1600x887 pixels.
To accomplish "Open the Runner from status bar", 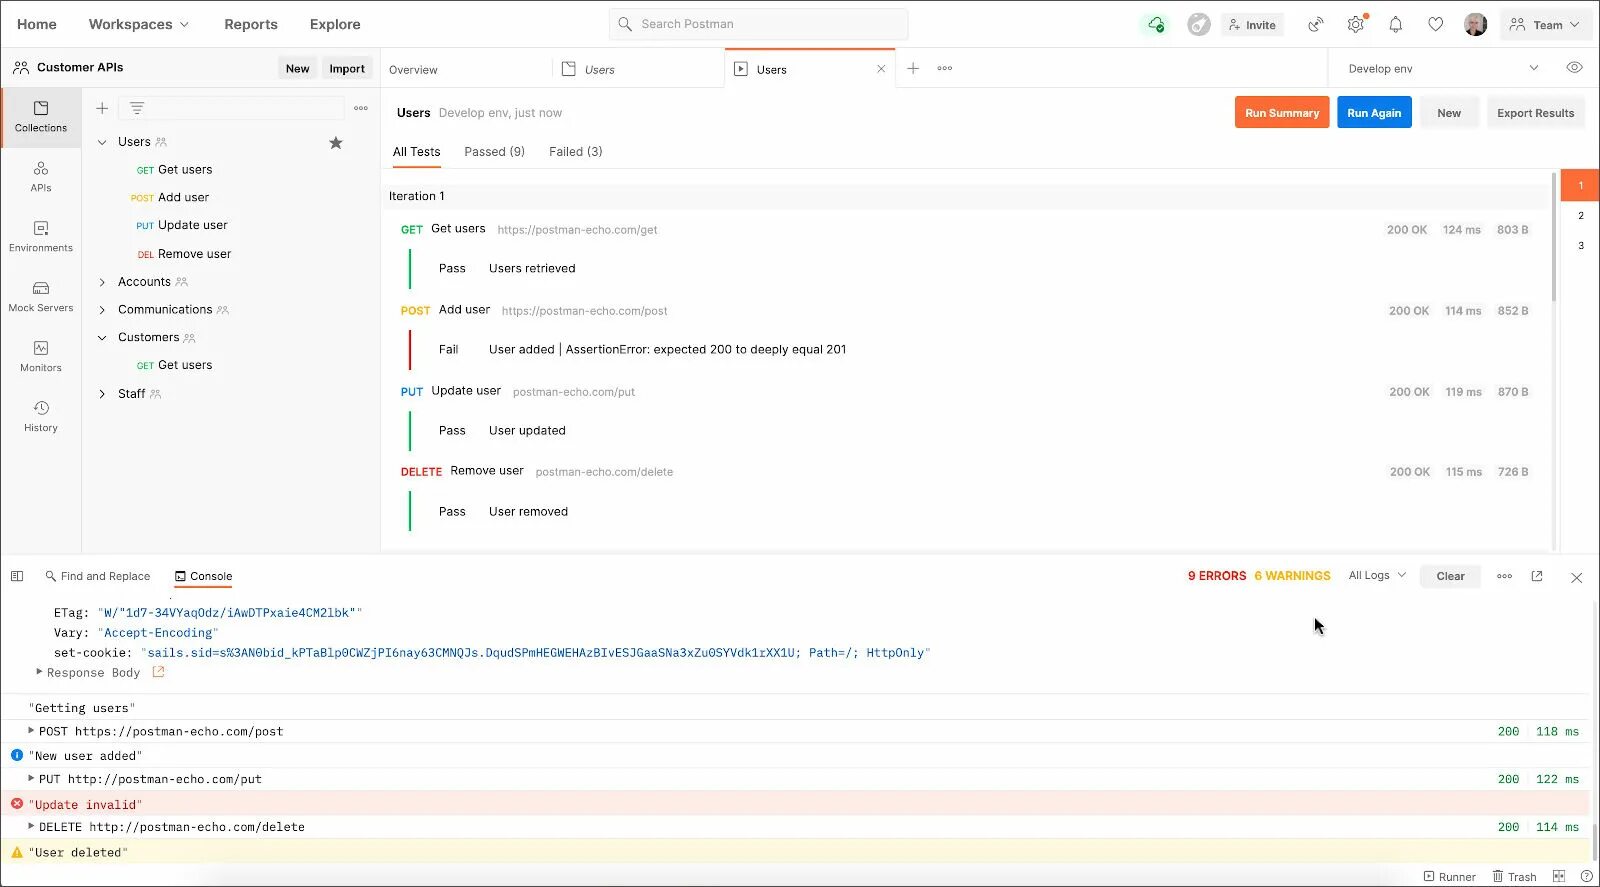I will tap(1450, 877).
